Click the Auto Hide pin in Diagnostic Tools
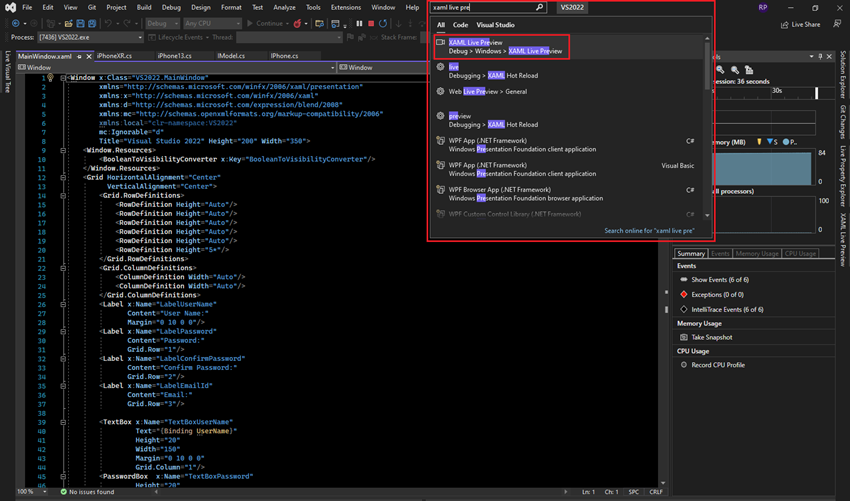The height and width of the screenshot is (501, 850). tap(820, 56)
